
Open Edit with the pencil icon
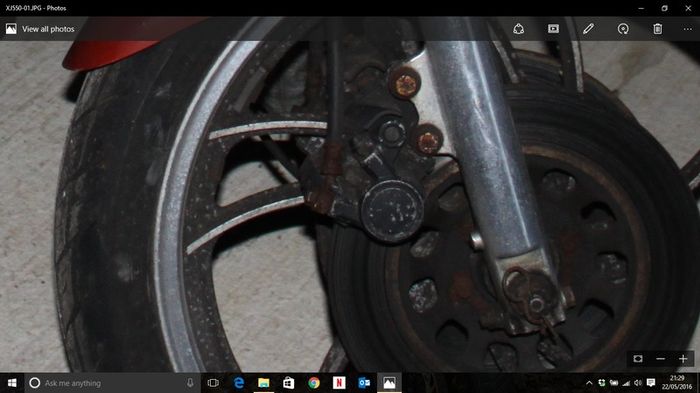(x=588, y=29)
